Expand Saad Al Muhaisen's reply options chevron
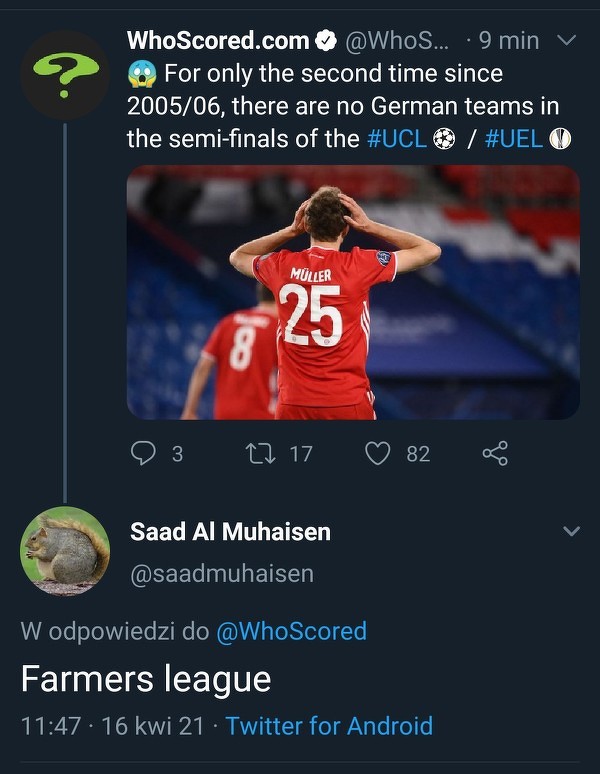The image size is (600, 774). pos(571,531)
